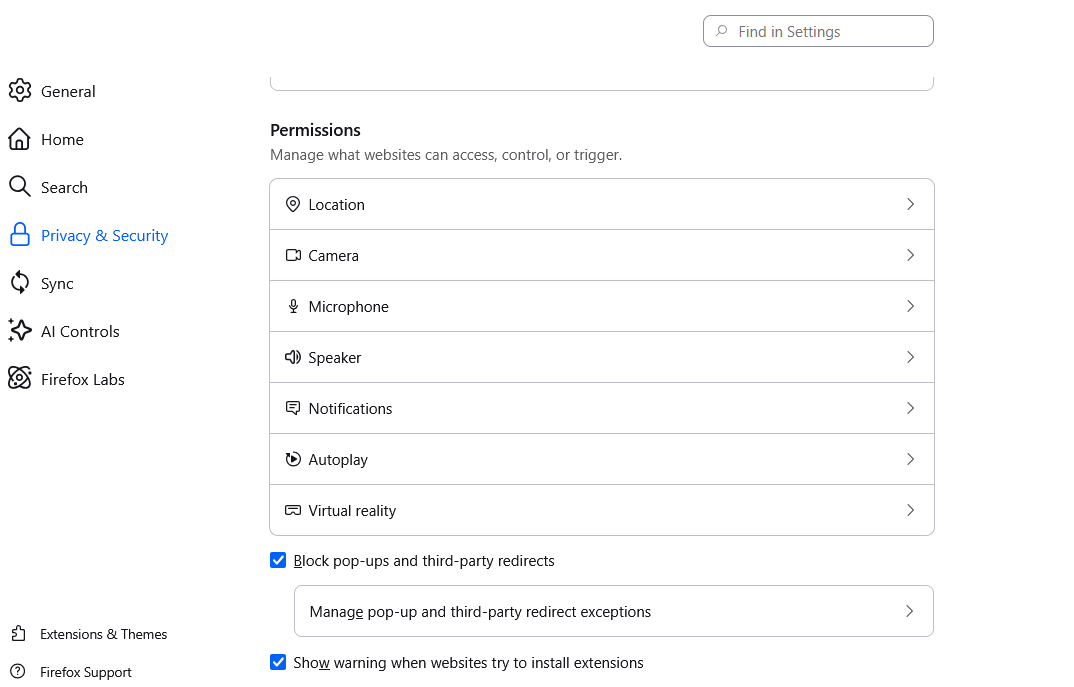Expand Microphone permission chevron

(910, 306)
